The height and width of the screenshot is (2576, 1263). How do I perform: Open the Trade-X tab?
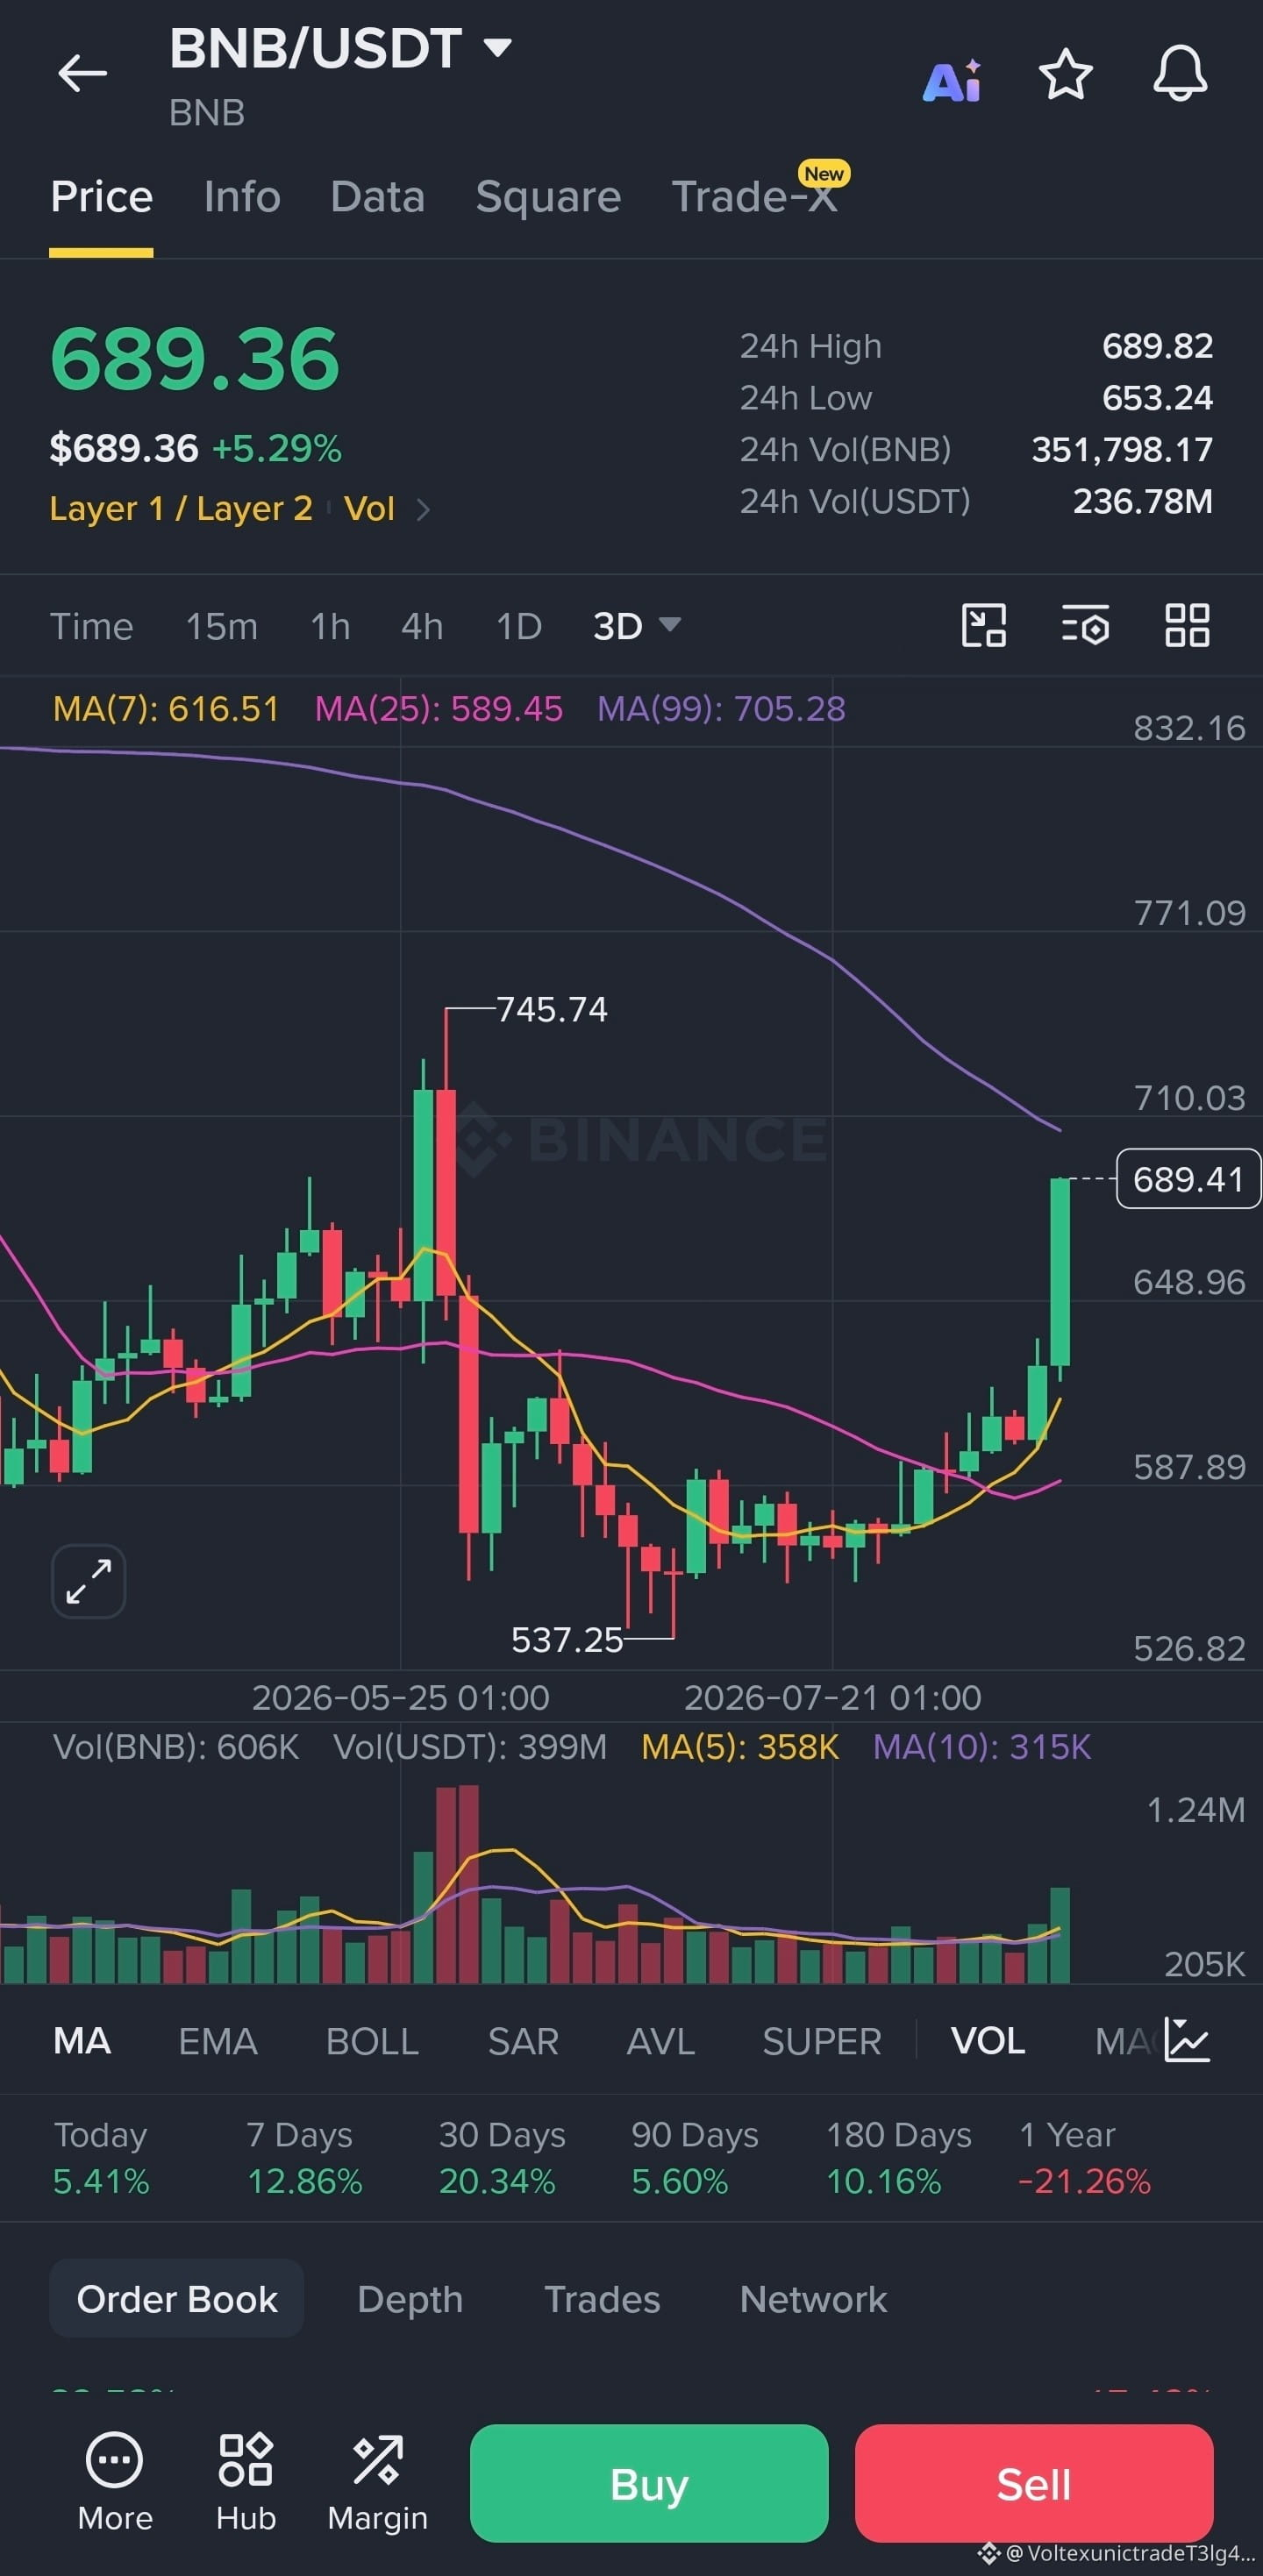(755, 196)
